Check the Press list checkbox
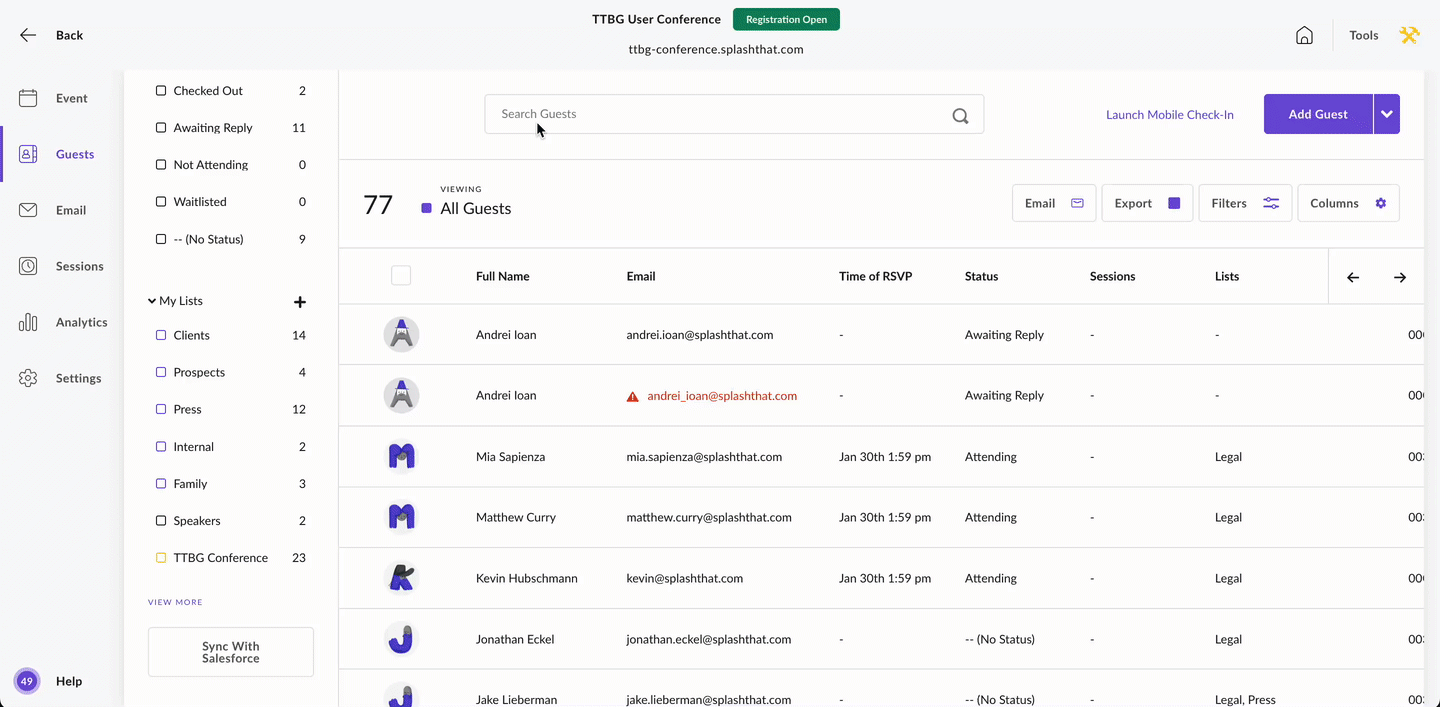 pyautogui.click(x=161, y=410)
